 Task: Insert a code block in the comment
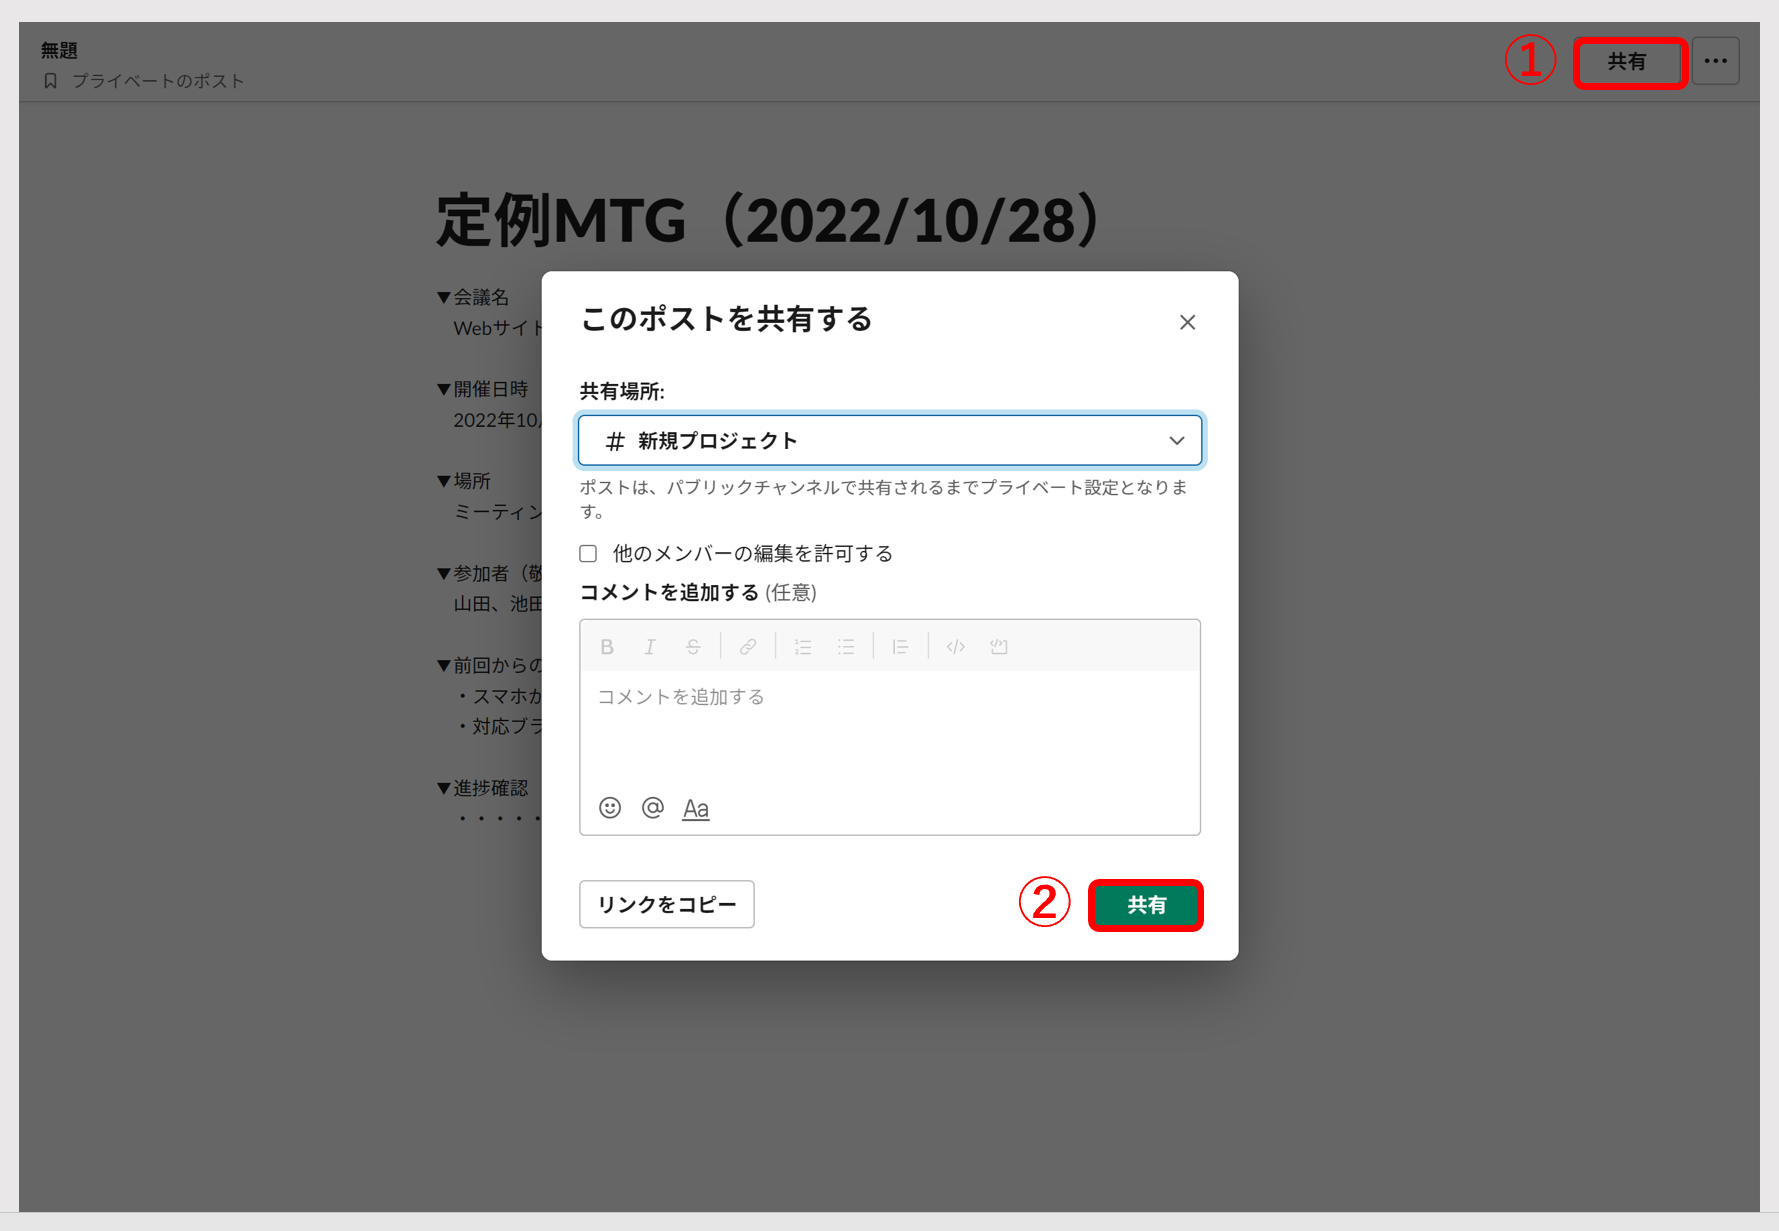pyautogui.click(x=999, y=646)
